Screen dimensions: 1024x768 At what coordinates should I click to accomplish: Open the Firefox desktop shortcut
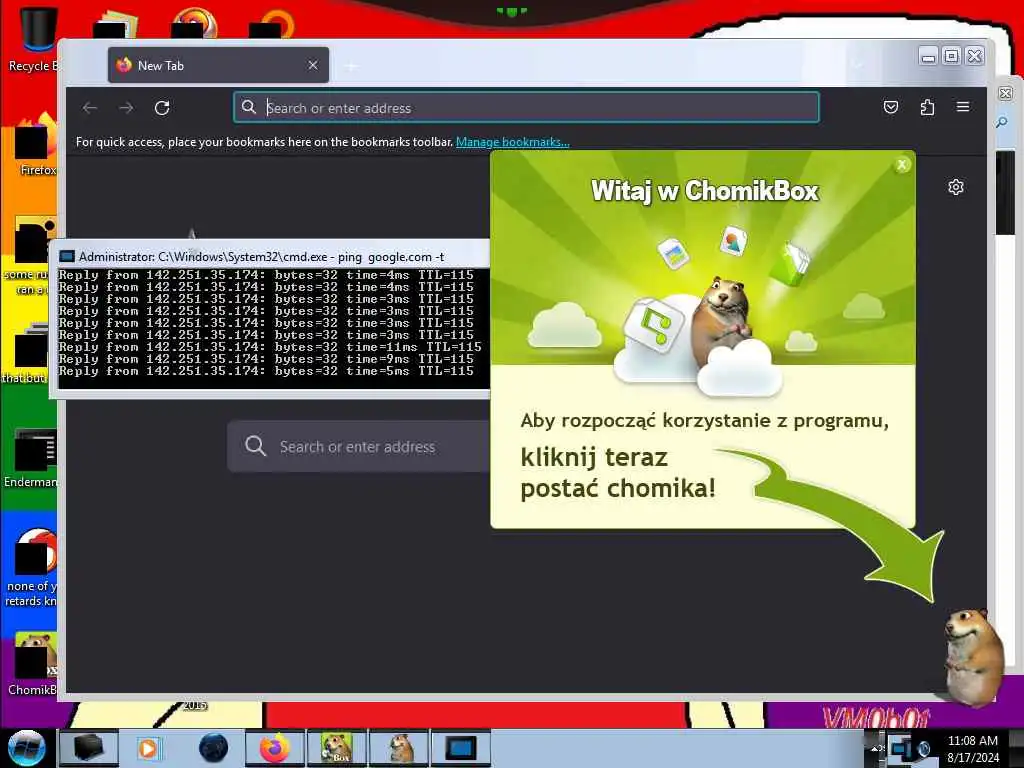tap(36, 144)
